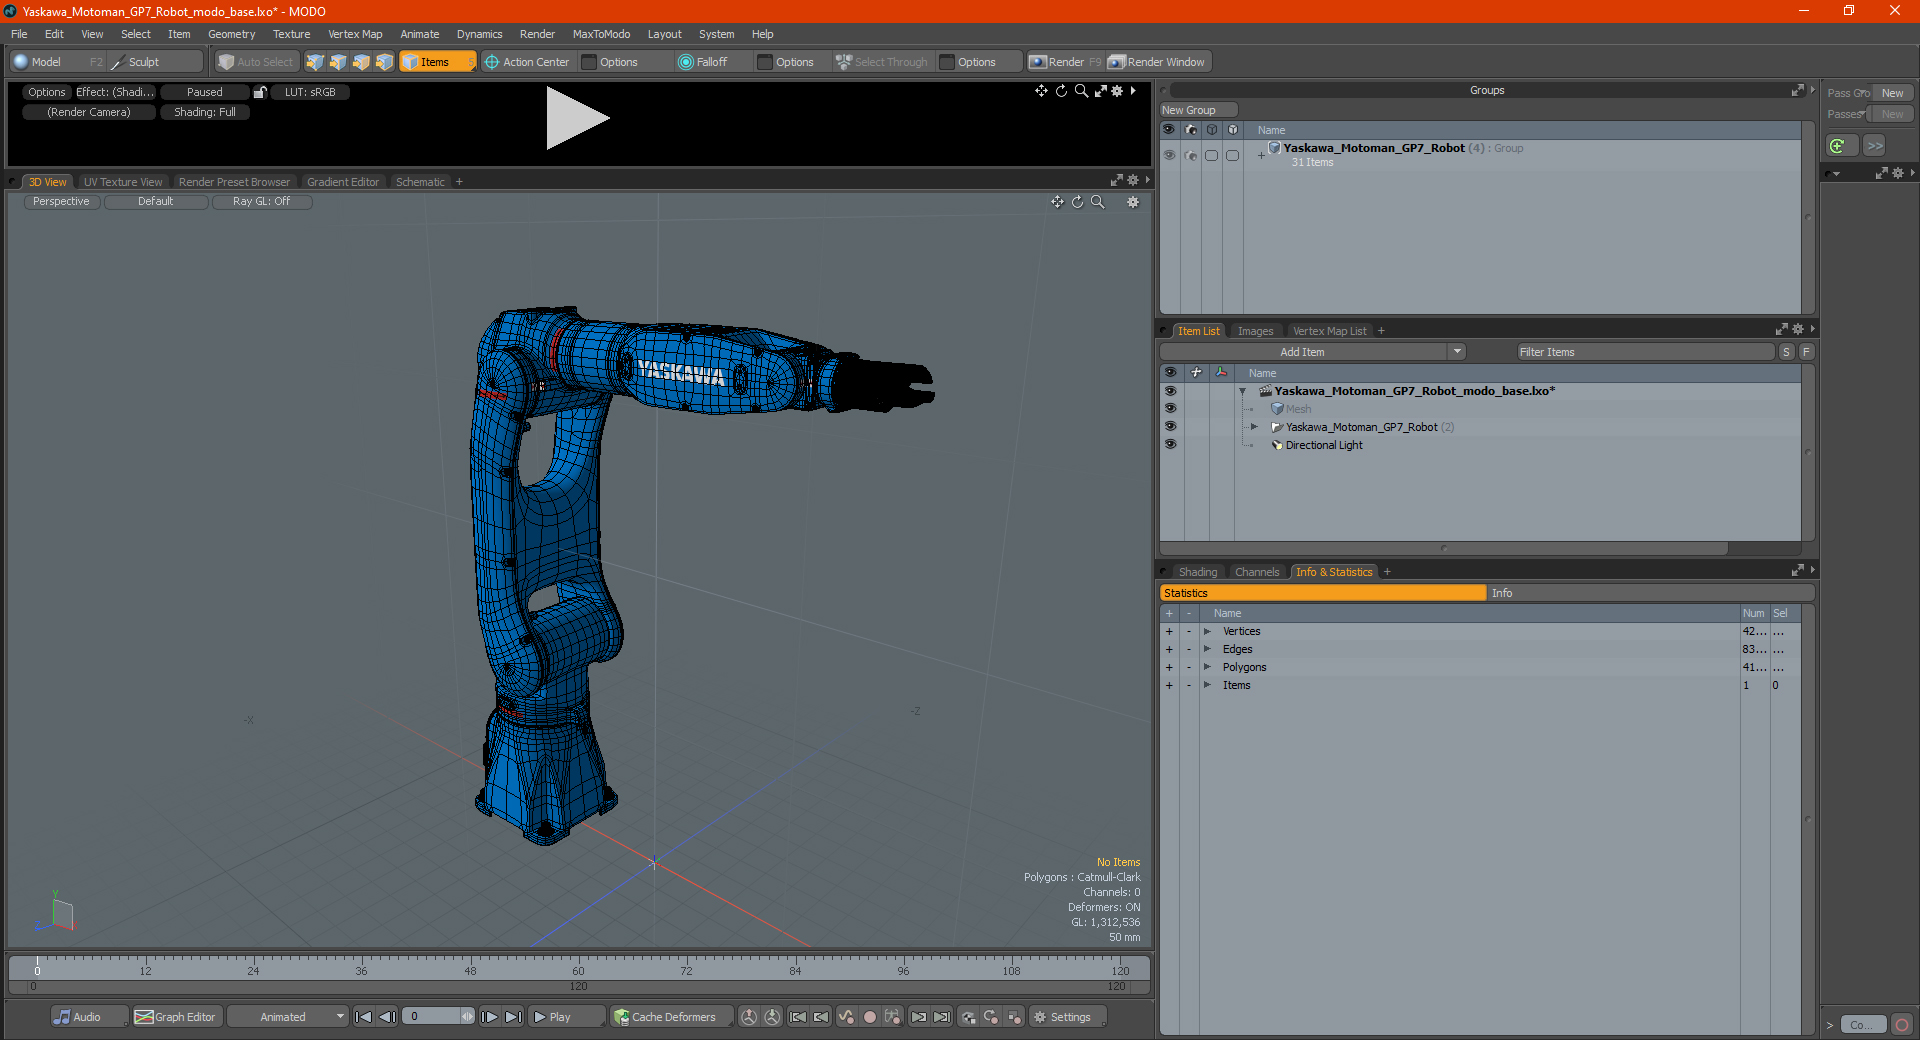Viewport: 1920px width, 1040px height.
Task: Click the plus beside Edges statistics
Action: [1169, 649]
